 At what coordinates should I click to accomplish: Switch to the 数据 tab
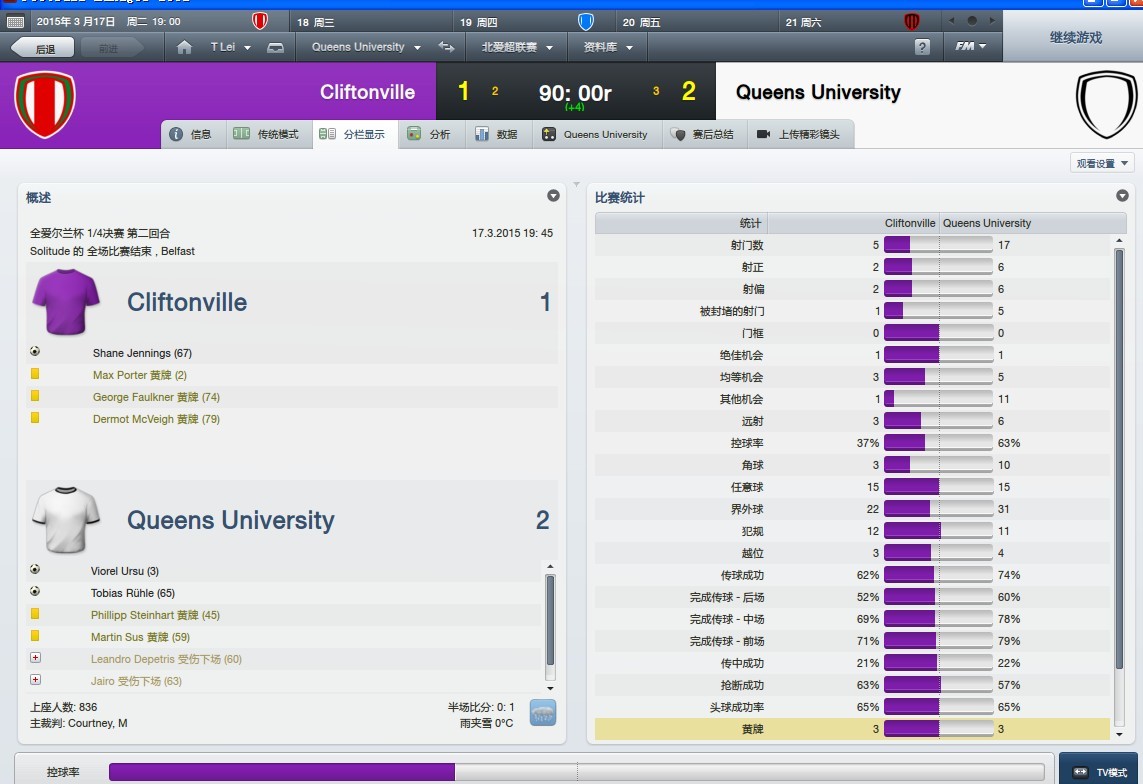click(497, 134)
